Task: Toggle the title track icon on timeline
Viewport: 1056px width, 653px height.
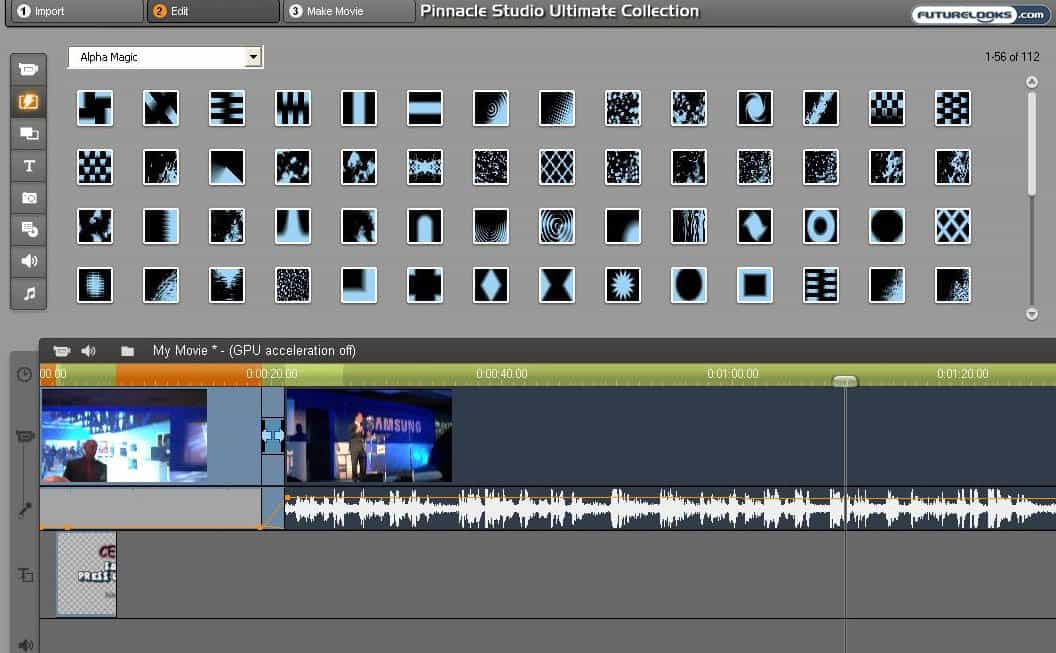Action: click(x=23, y=575)
